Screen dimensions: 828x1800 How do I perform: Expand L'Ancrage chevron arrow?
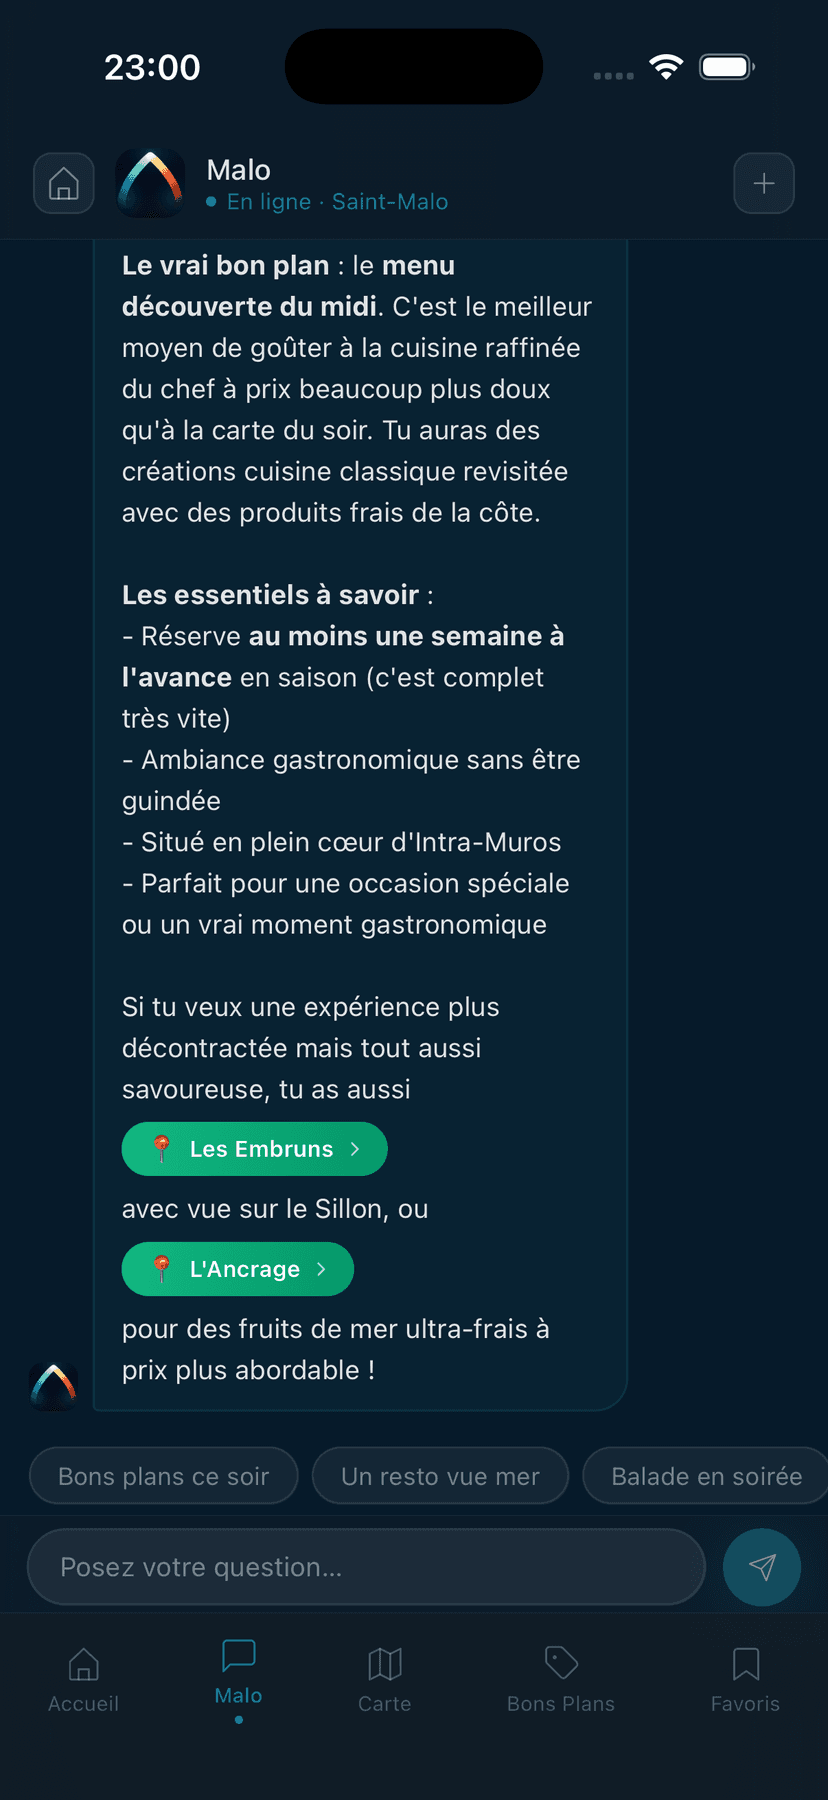pyautogui.click(x=321, y=1269)
